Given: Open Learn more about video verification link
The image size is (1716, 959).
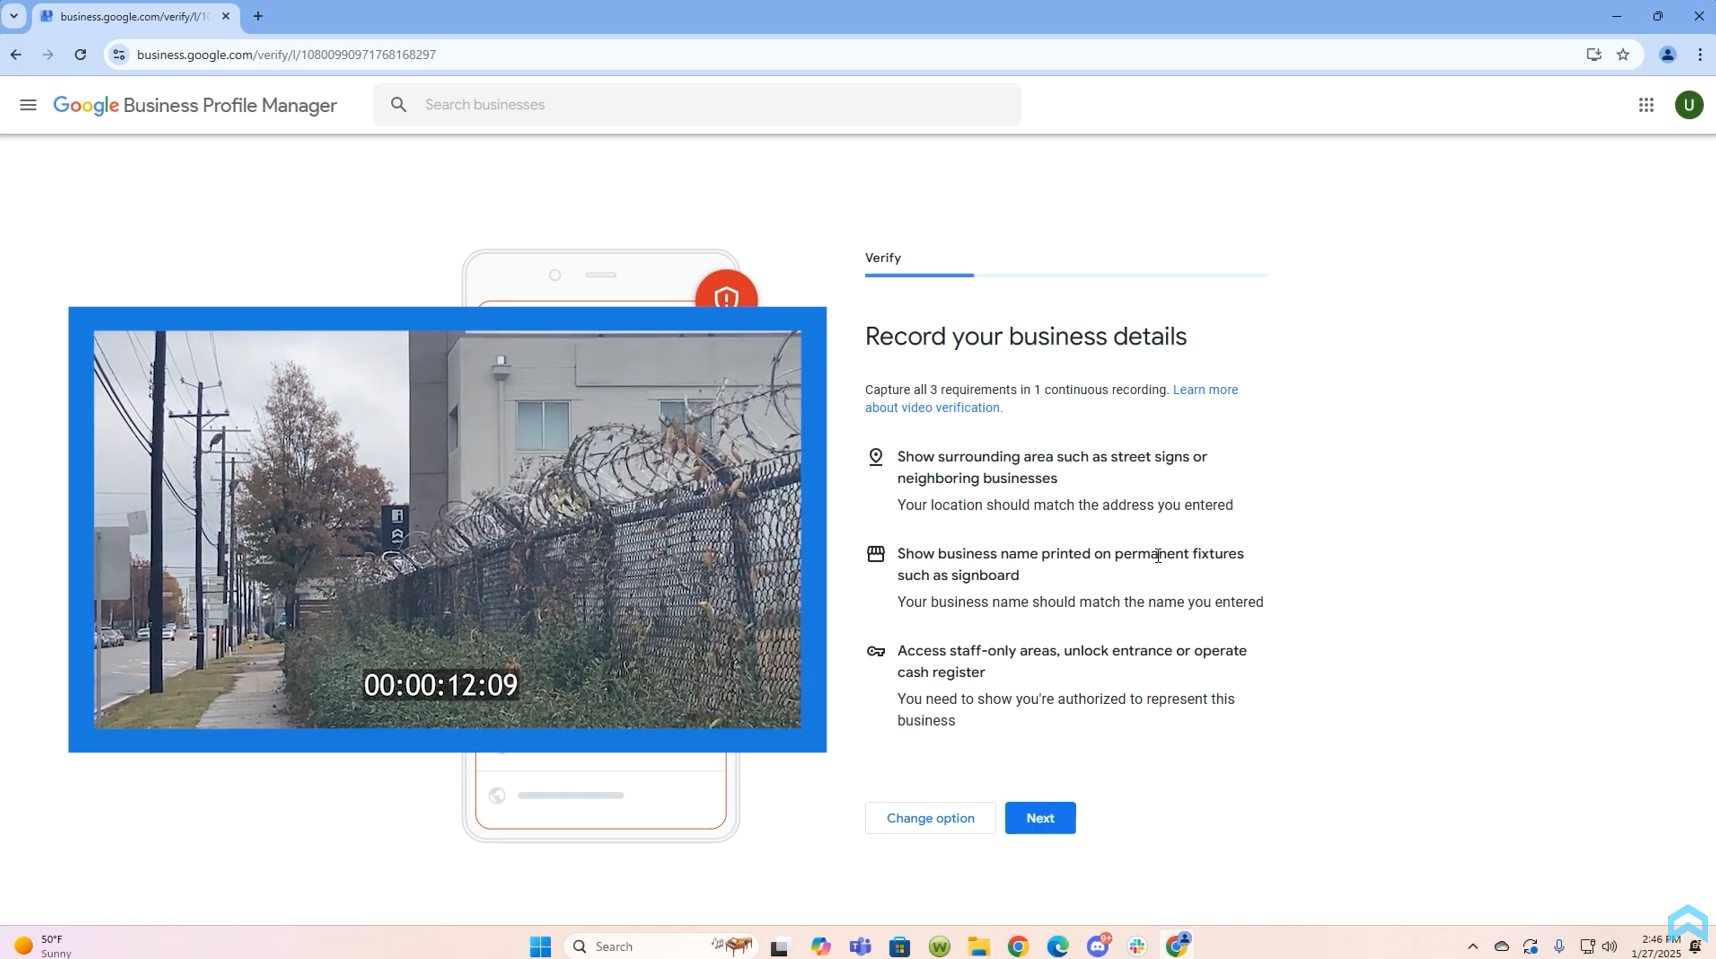Looking at the screenshot, I should coord(1051,399).
